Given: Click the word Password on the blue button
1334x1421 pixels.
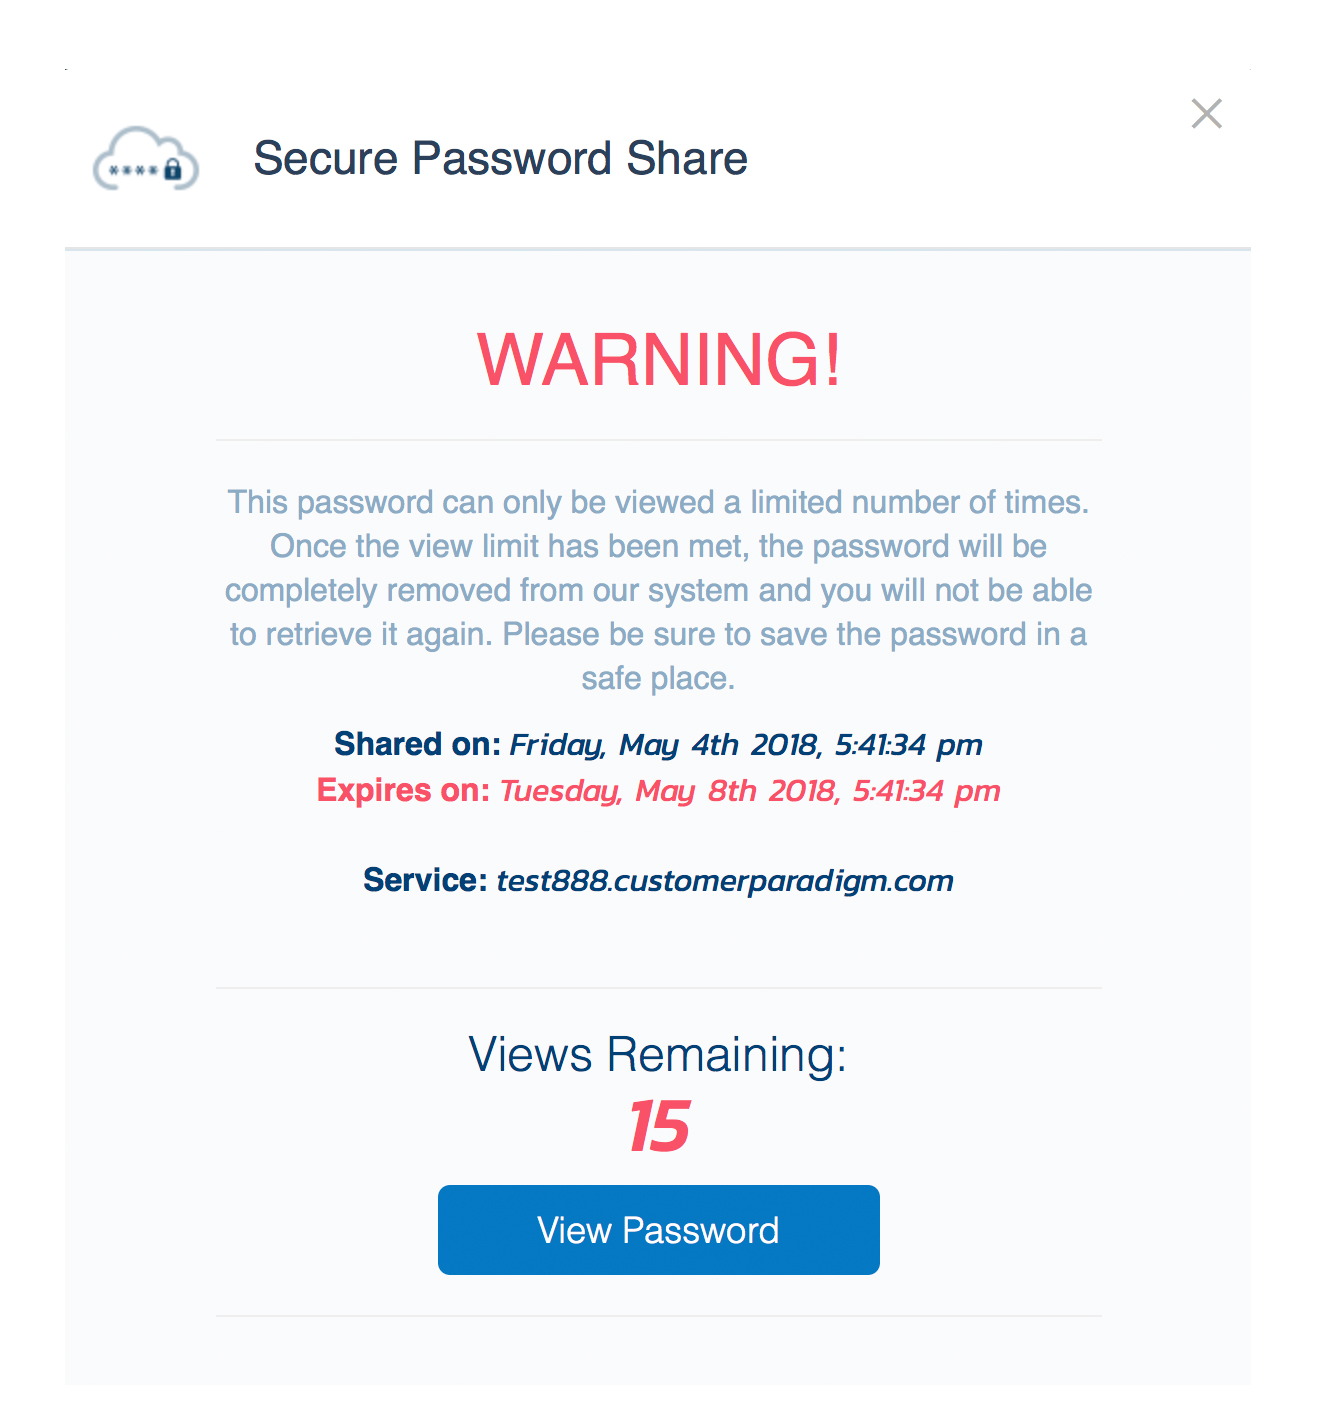Looking at the screenshot, I should tap(700, 1230).
